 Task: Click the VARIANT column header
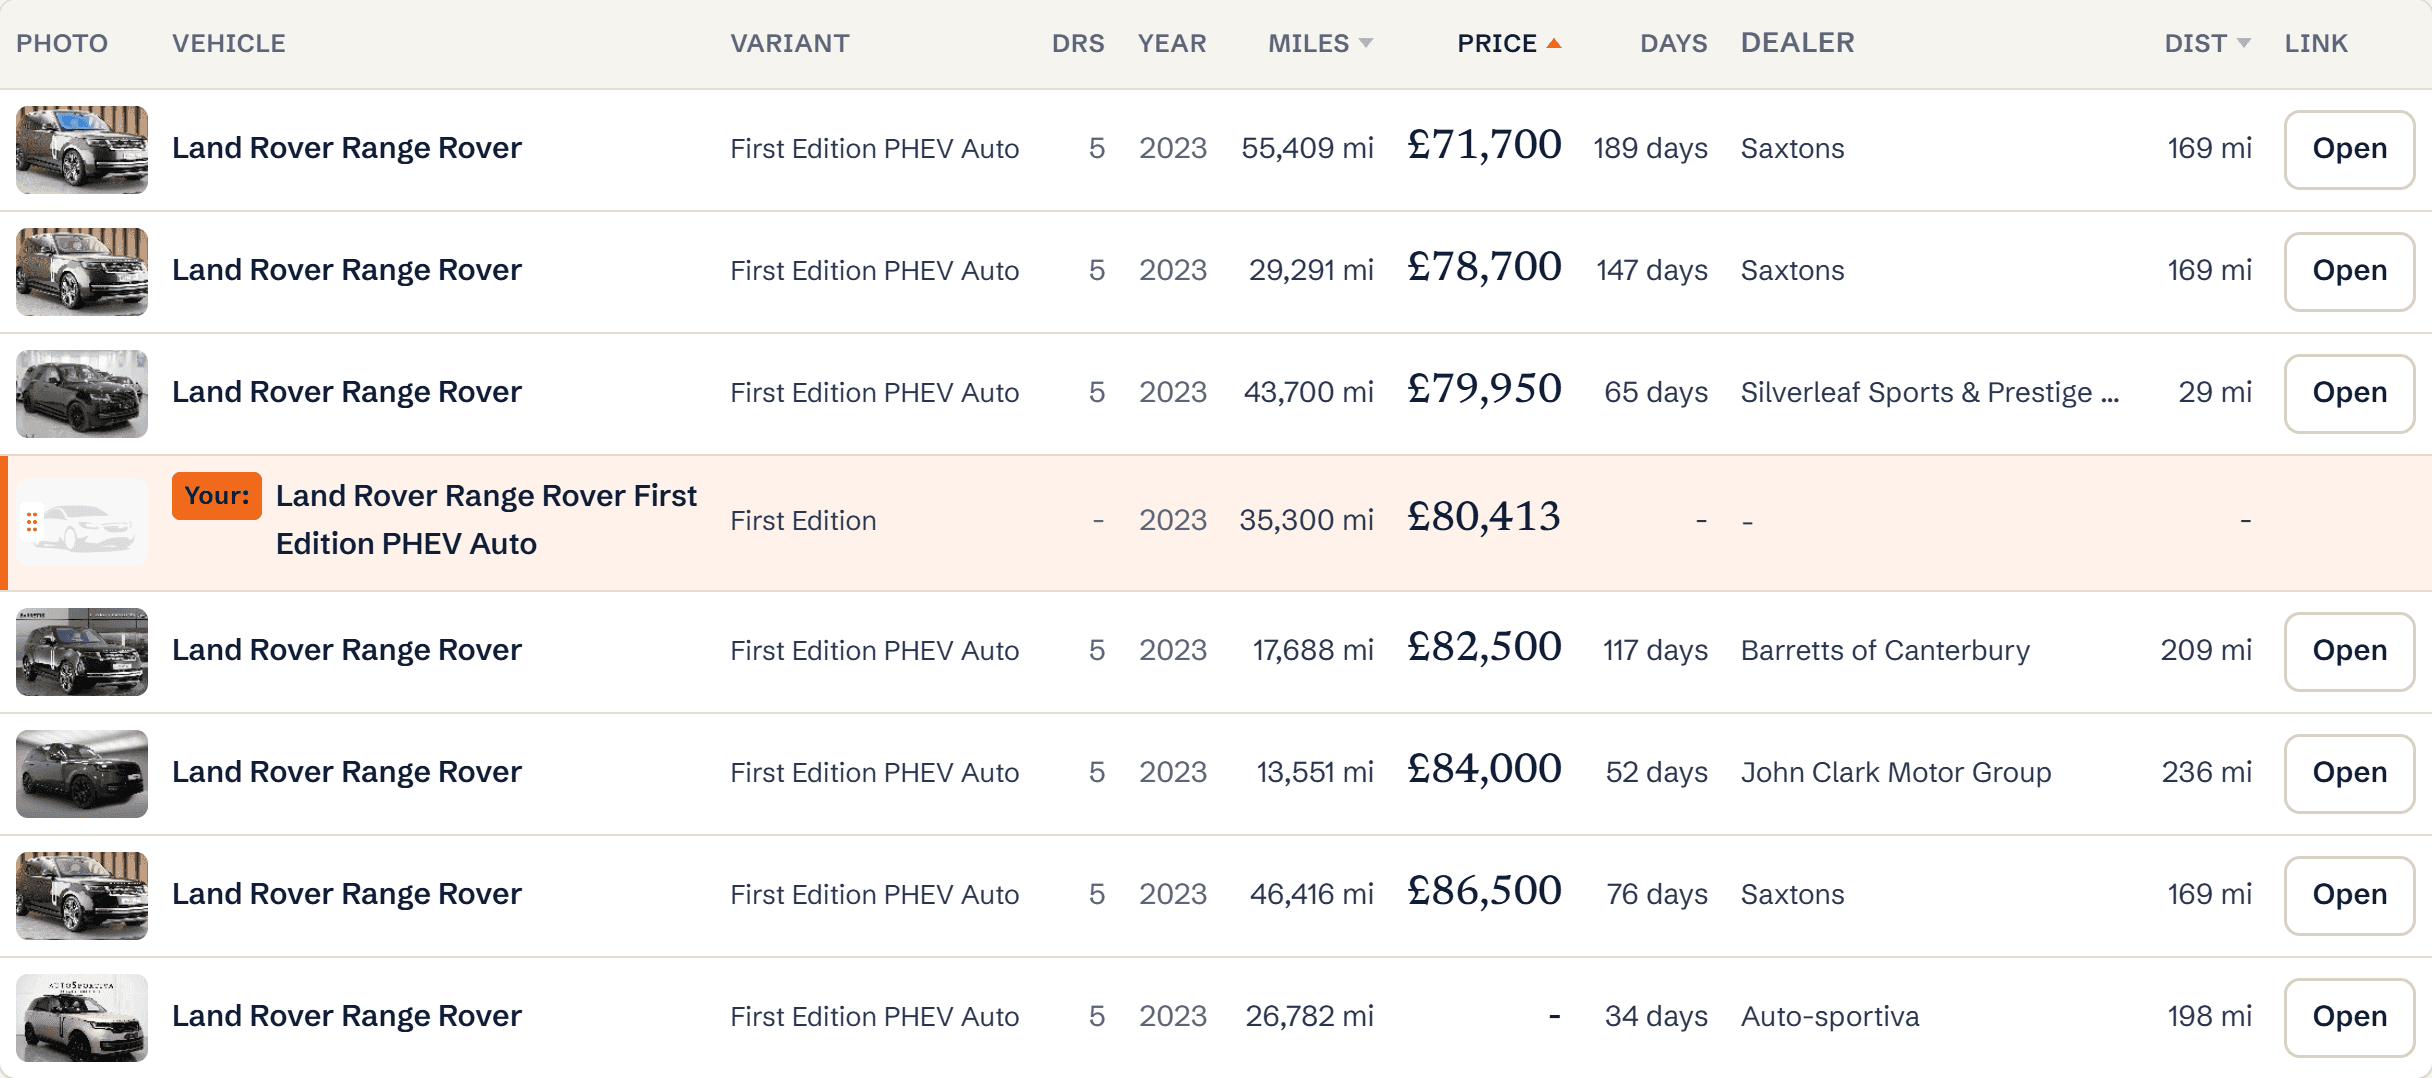coord(790,43)
